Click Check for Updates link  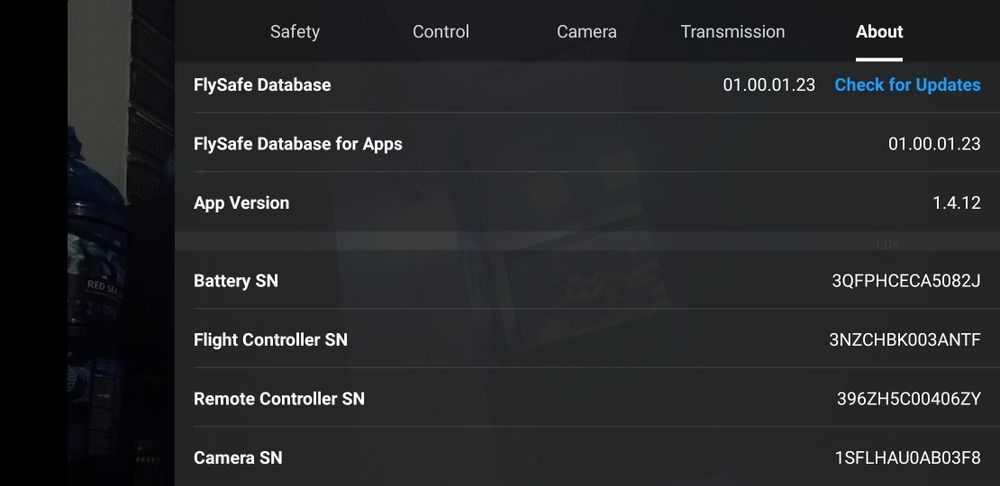pos(908,85)
